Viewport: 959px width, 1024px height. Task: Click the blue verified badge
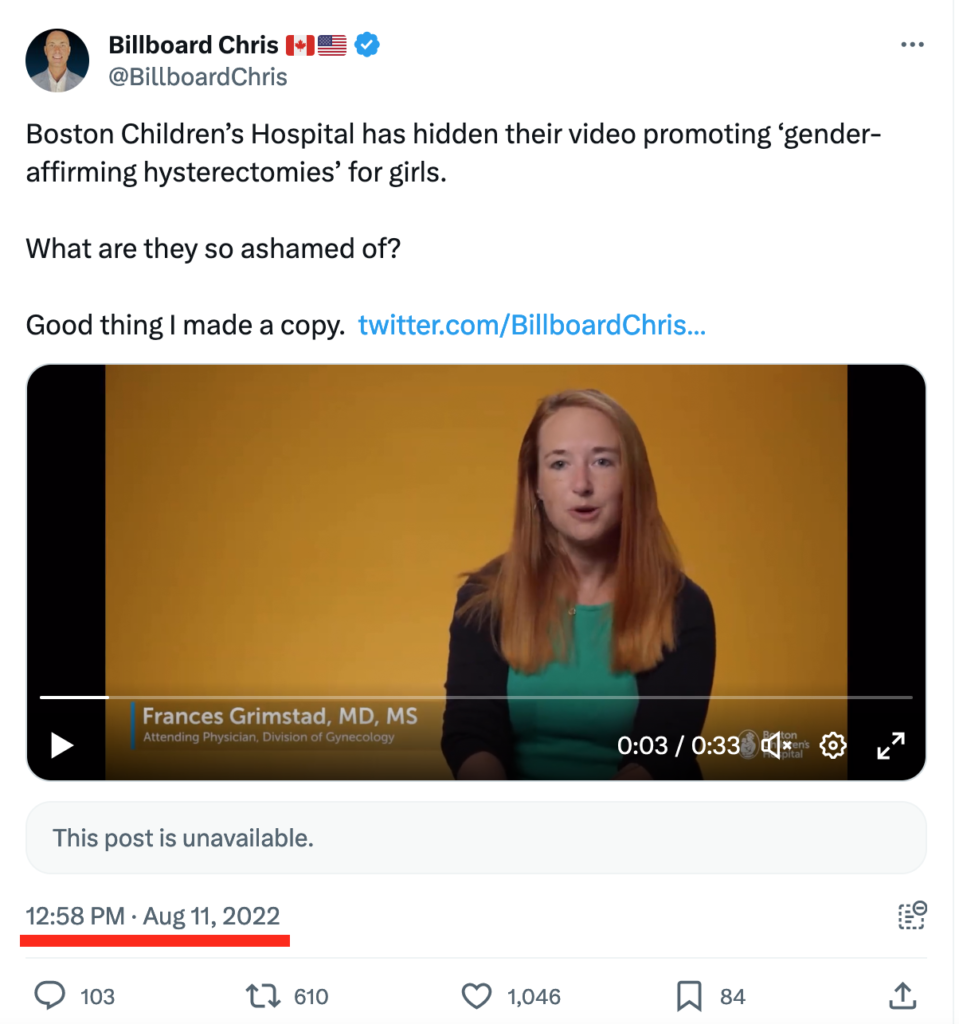pyautogui.click(x=367, y=45)
